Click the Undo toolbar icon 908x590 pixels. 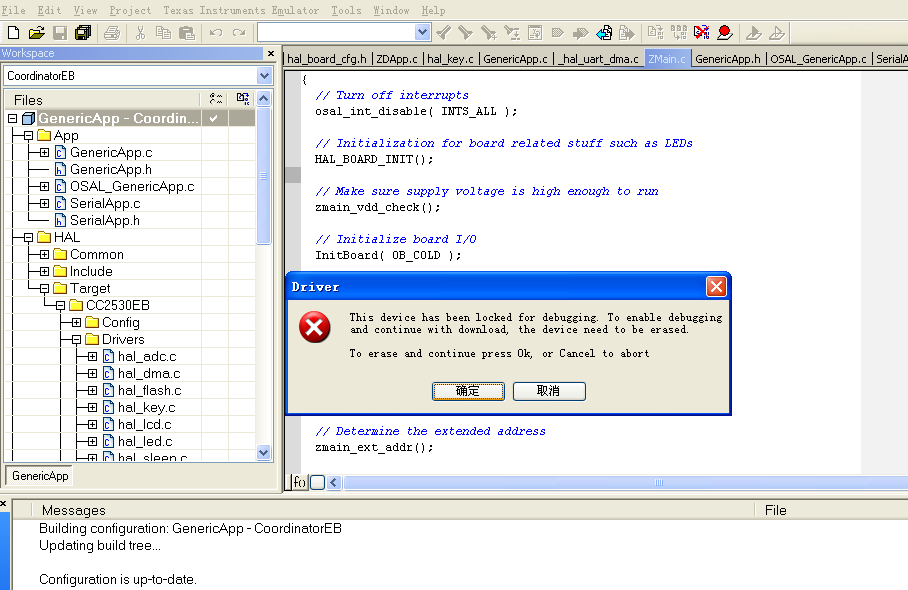coord(215,33)
